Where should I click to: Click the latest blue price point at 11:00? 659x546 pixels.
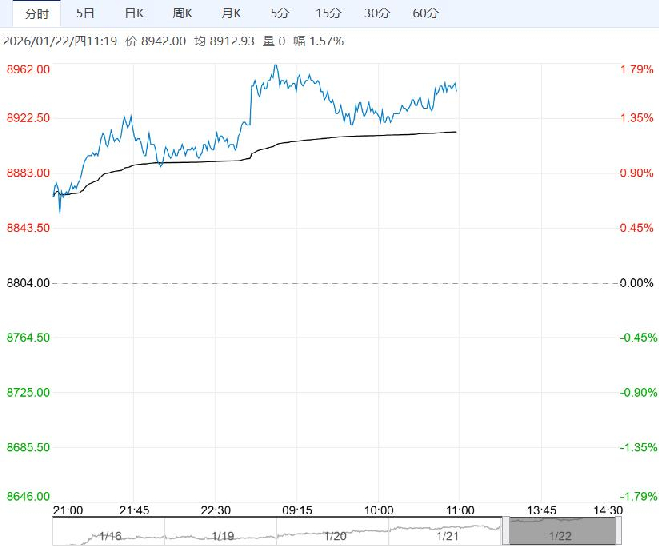[457, 88]
